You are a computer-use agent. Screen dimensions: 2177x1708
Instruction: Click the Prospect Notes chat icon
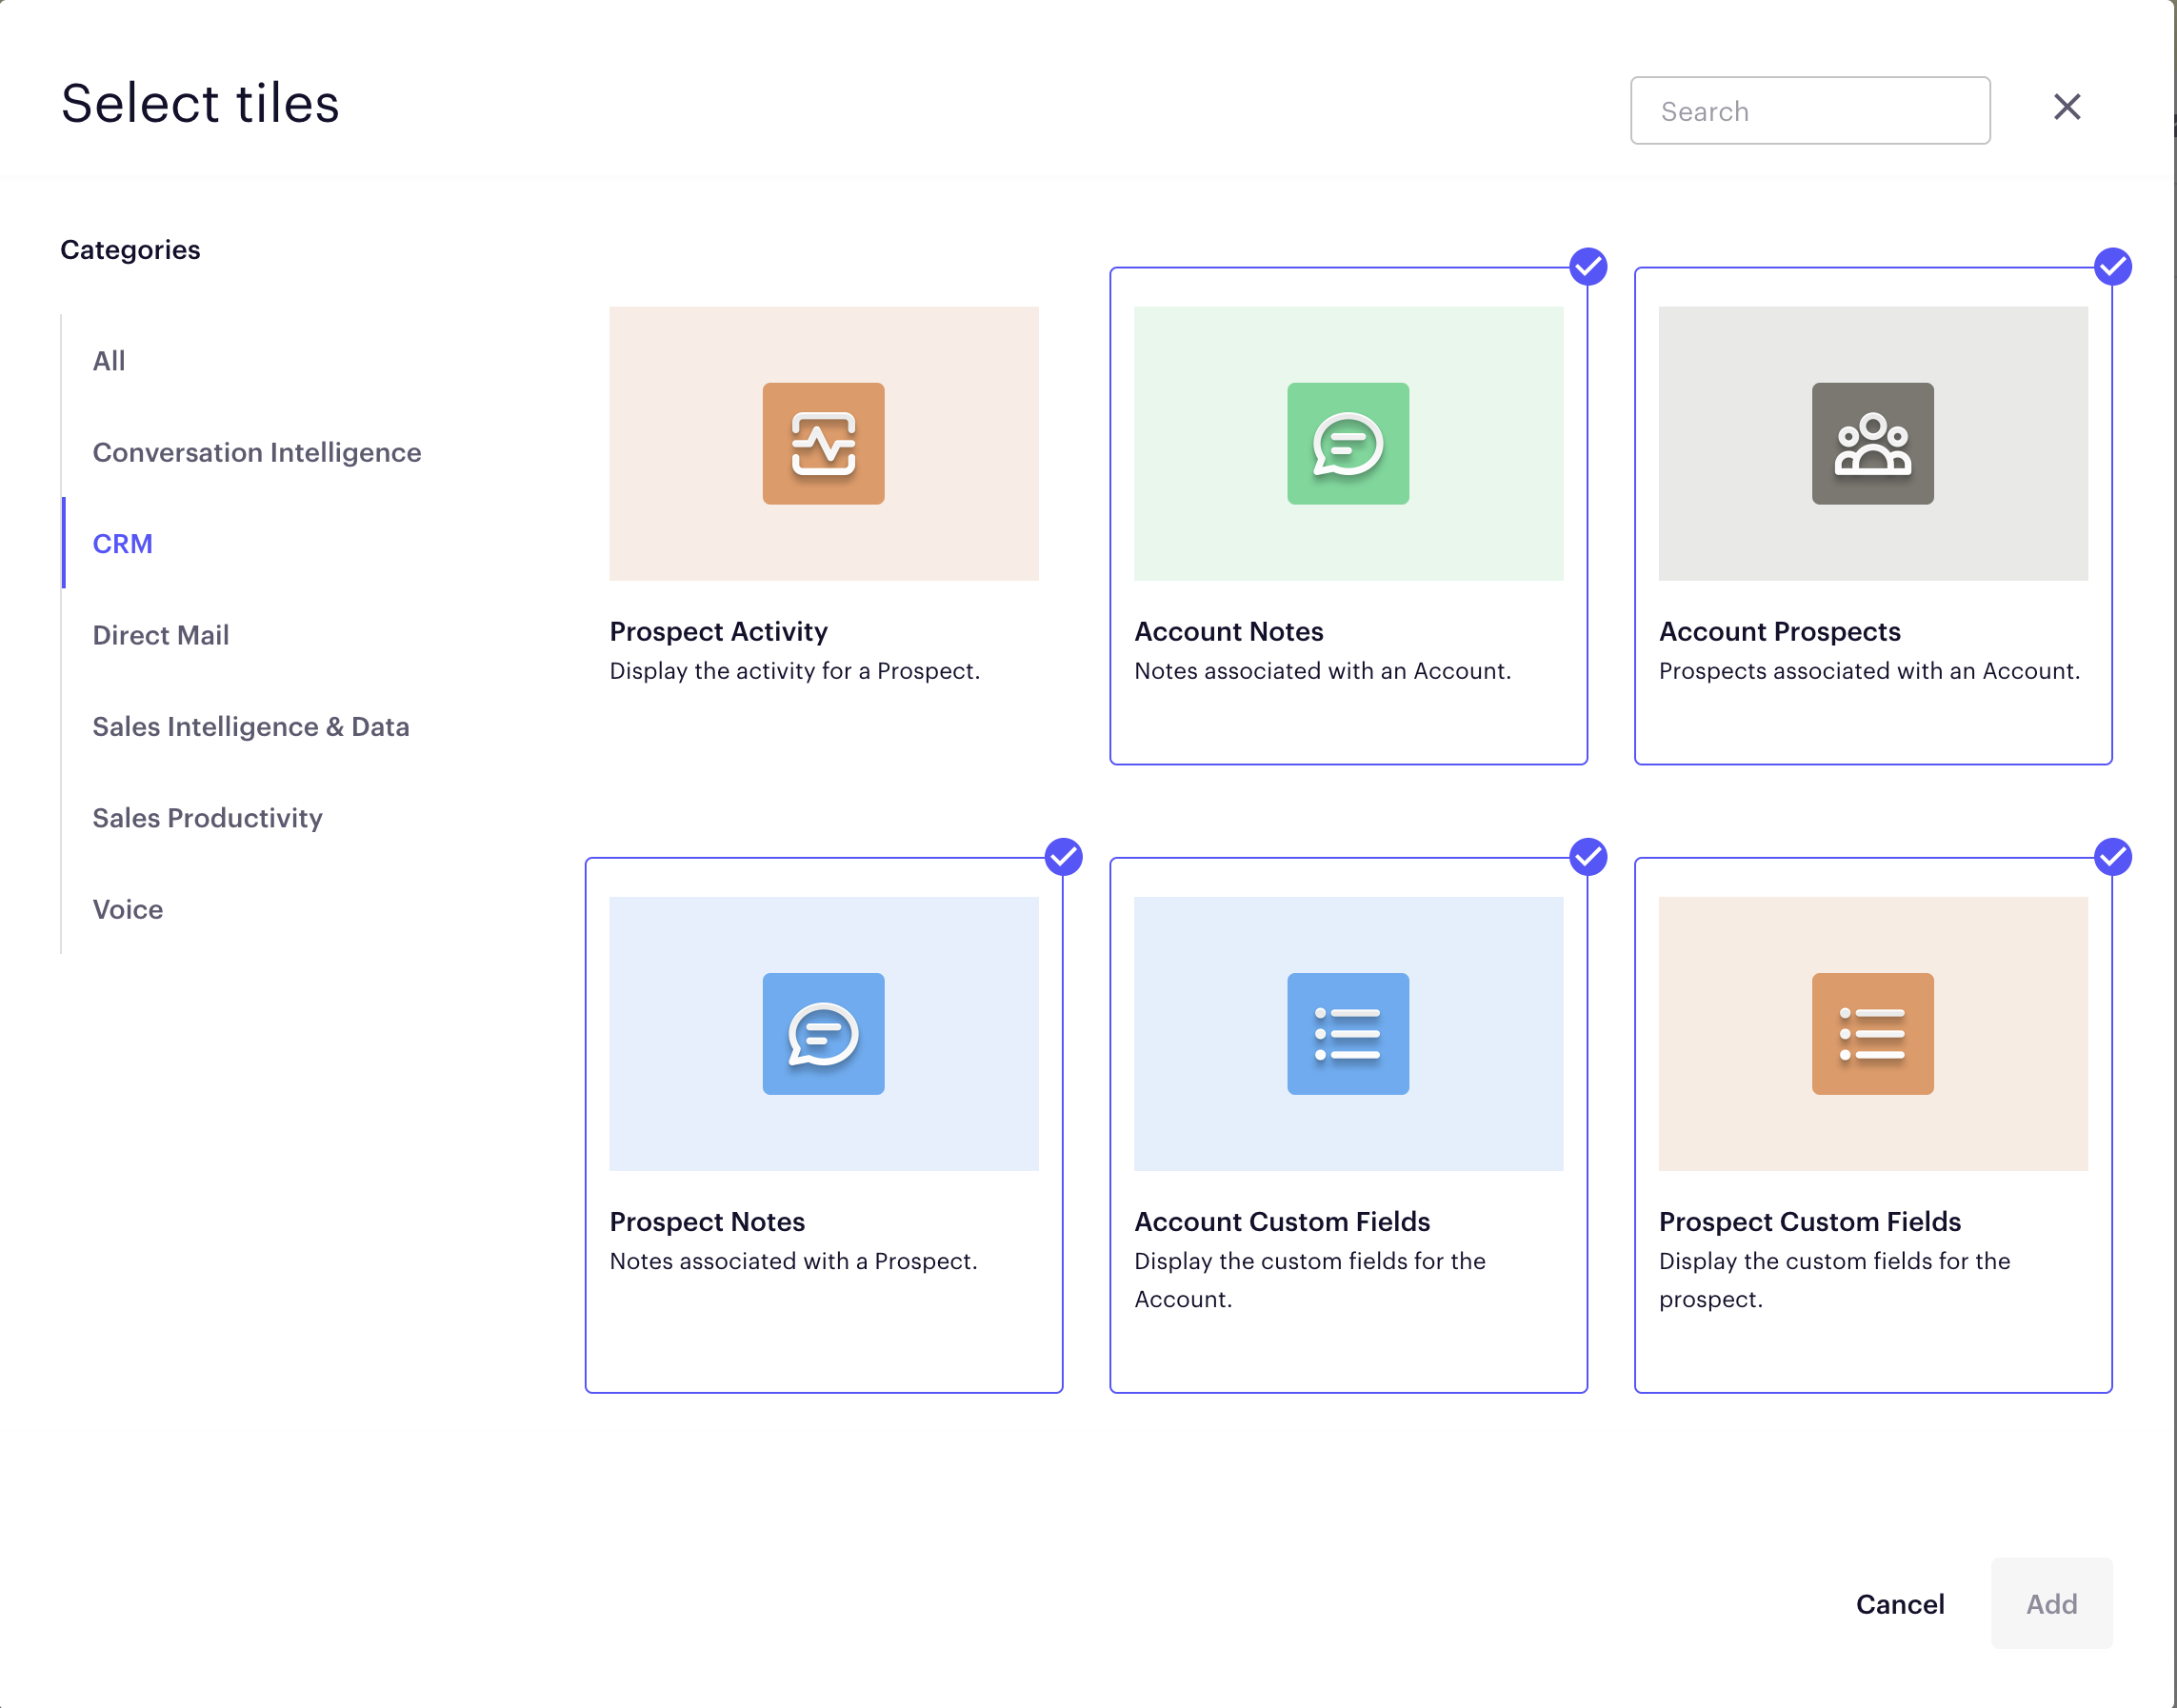(823, 1033)
